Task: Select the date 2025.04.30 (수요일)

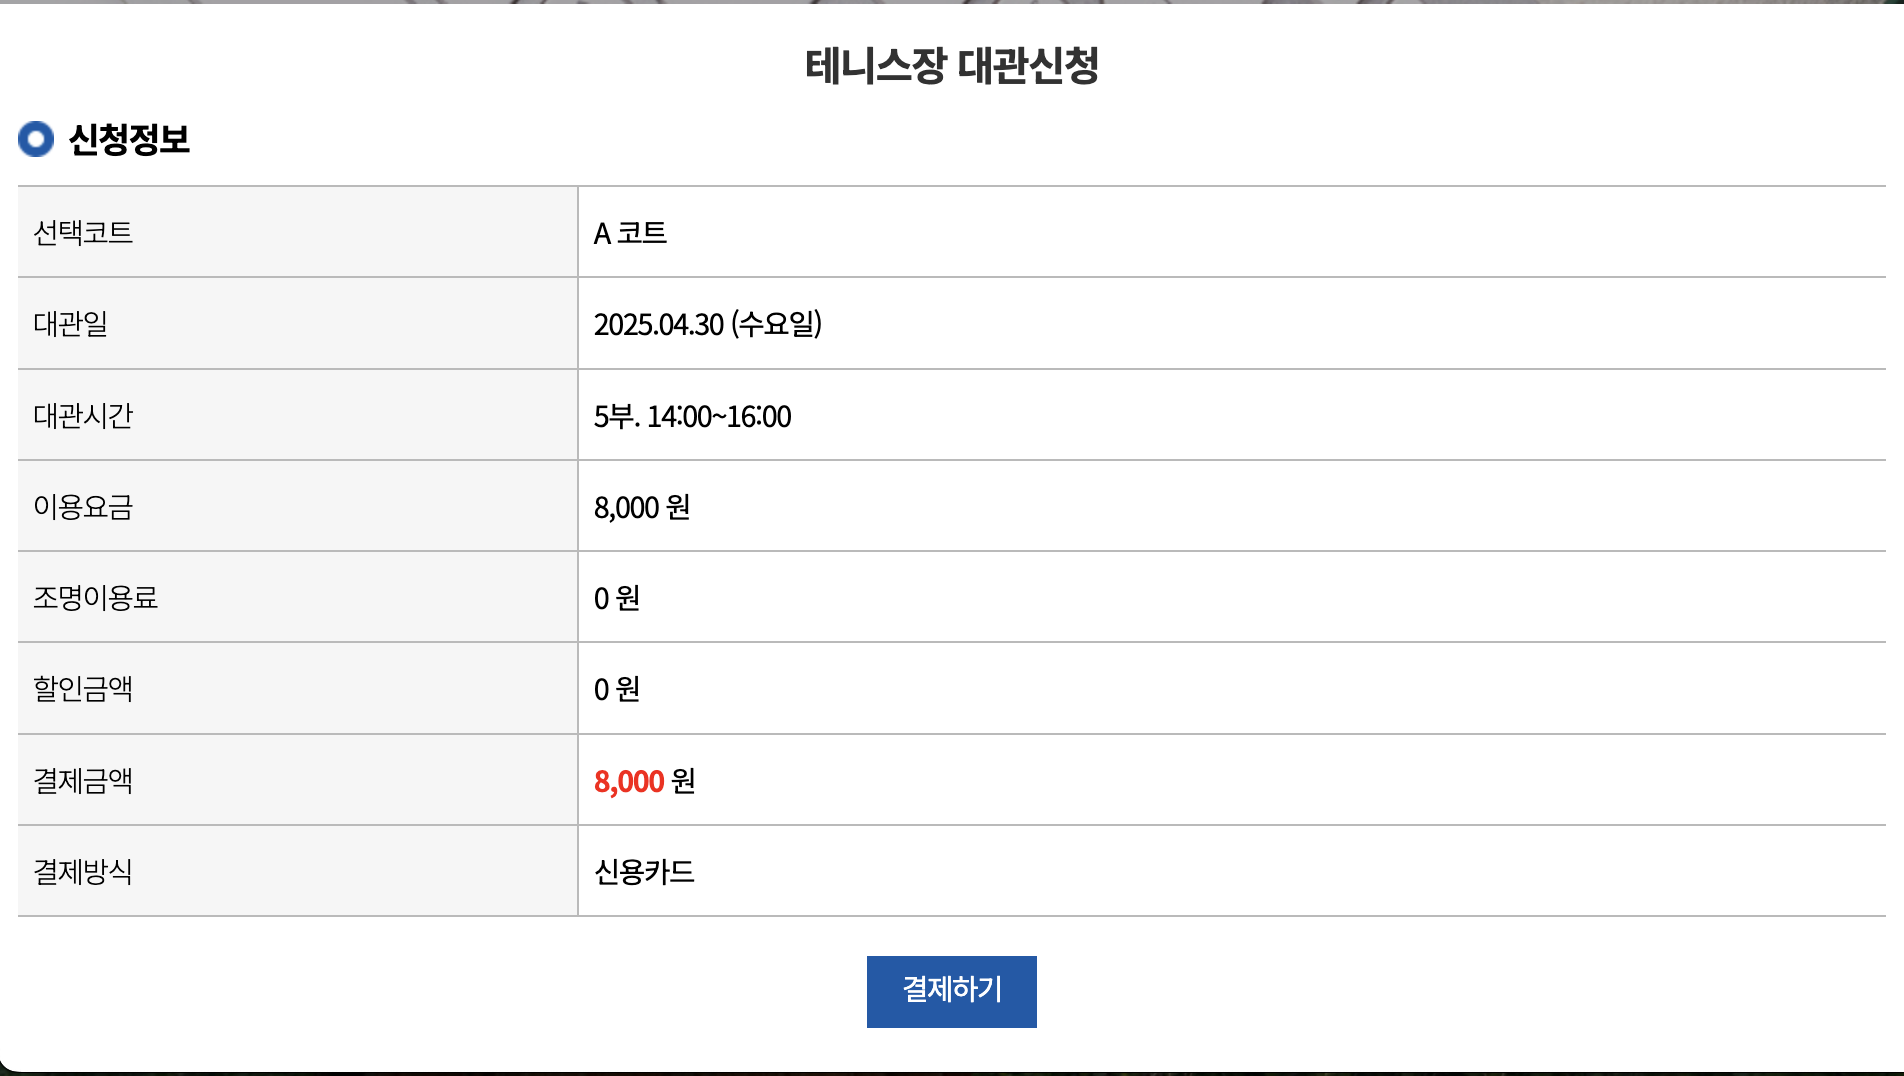Action: coord(707,324)
